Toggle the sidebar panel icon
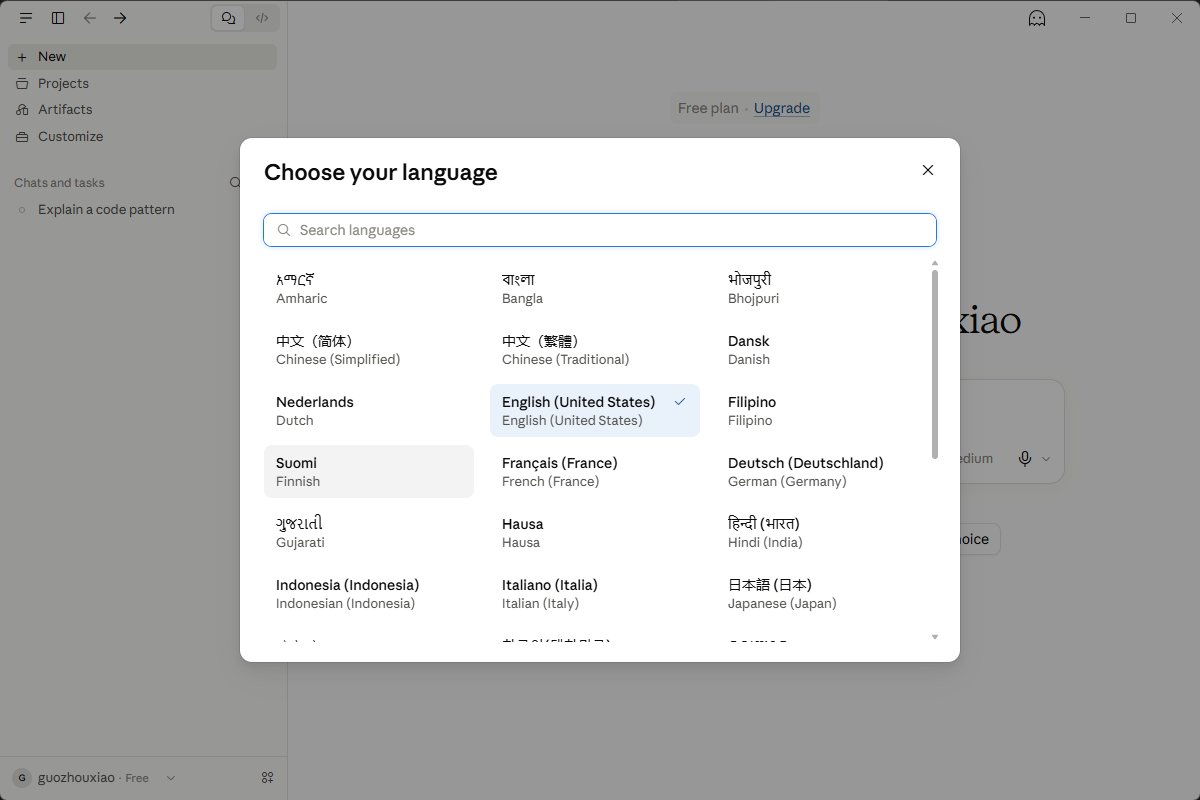 58,18
